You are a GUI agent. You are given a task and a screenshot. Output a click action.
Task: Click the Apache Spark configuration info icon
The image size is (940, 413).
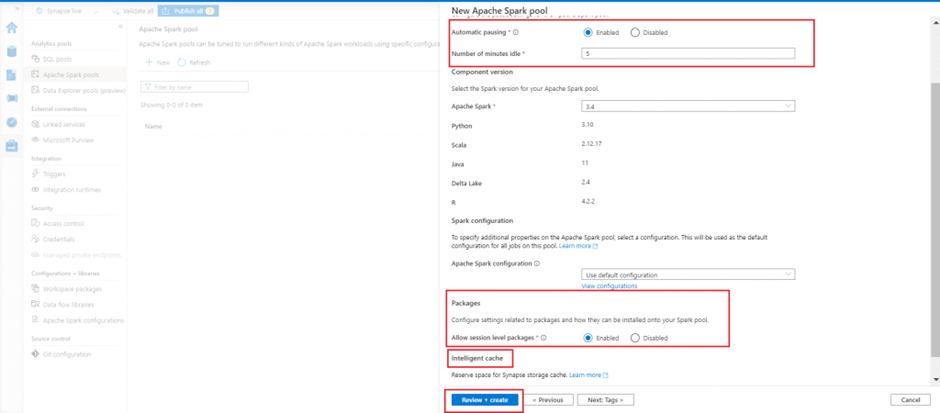pos(537,263)
